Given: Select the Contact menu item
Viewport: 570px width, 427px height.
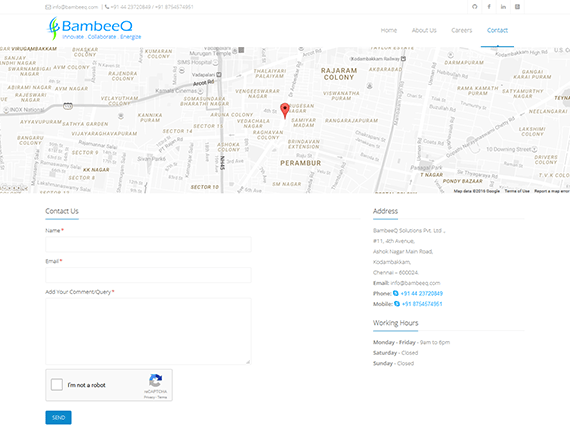Looking at the screenshot, I should [x=497, y=30].
